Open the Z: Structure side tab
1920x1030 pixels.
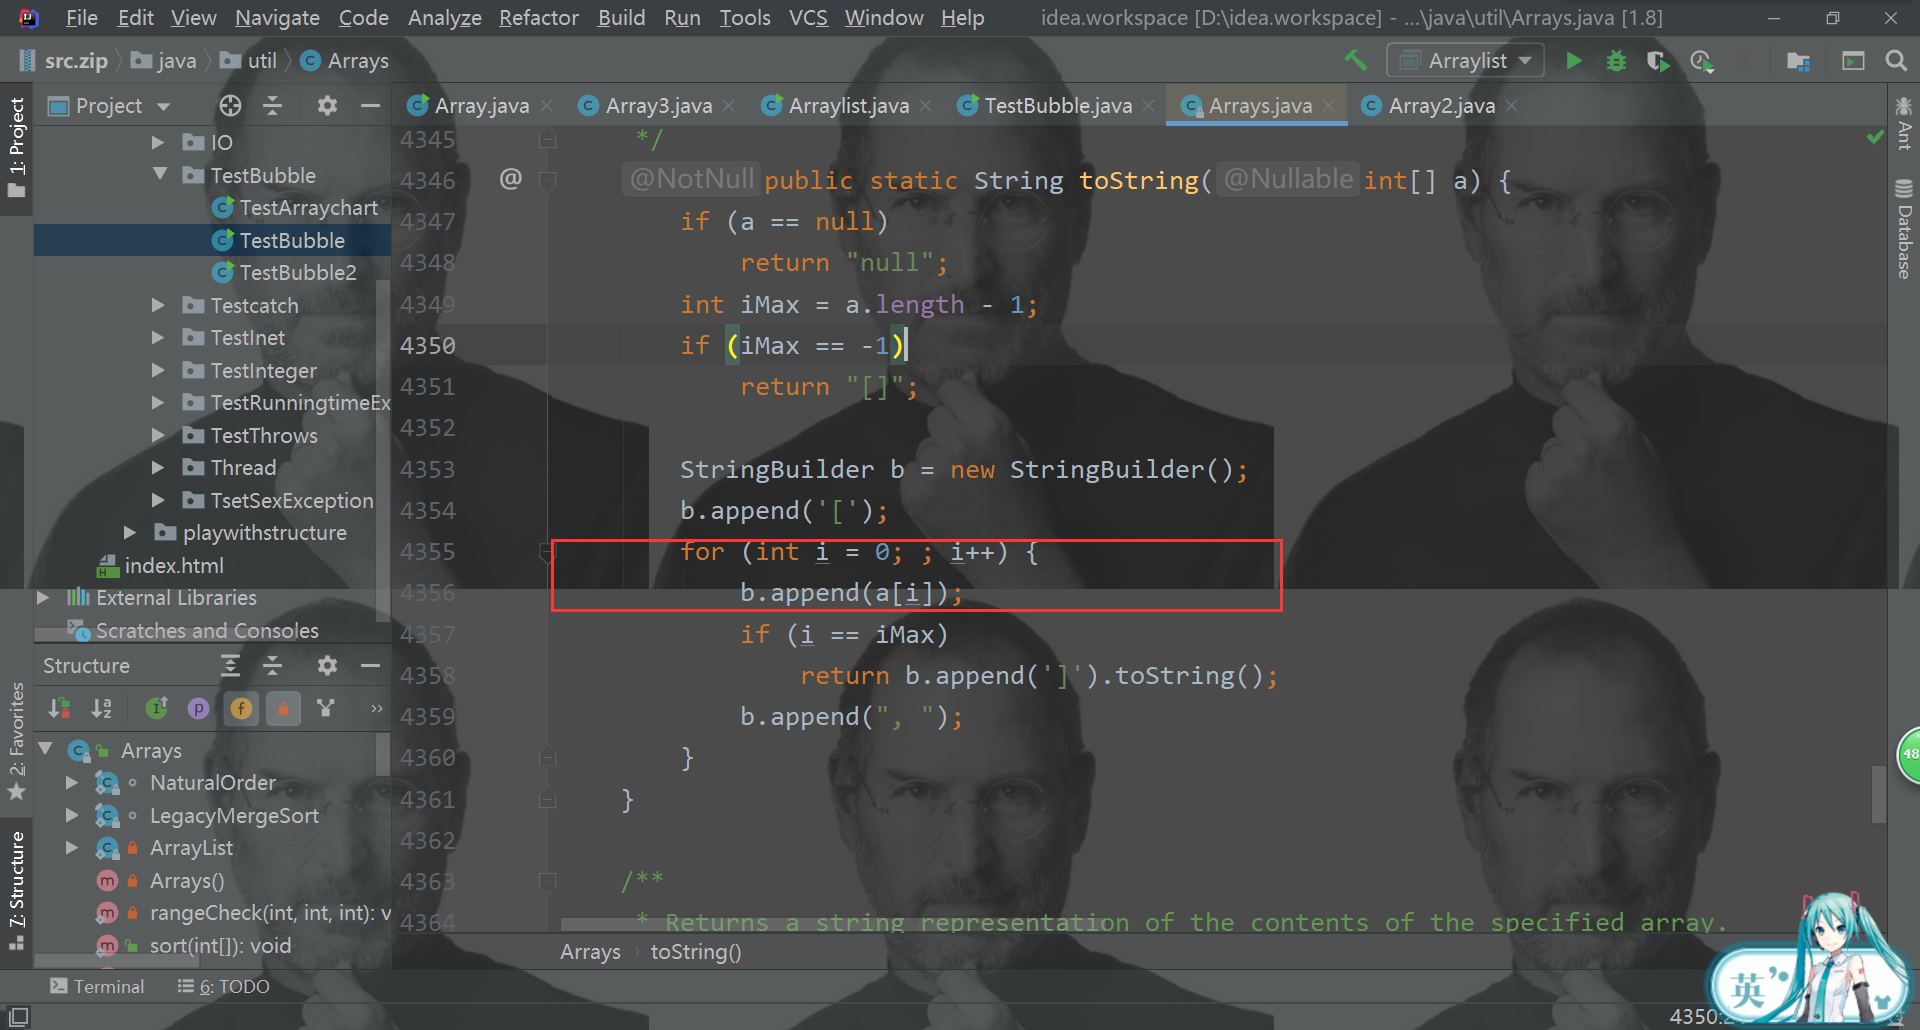(17, 890)
